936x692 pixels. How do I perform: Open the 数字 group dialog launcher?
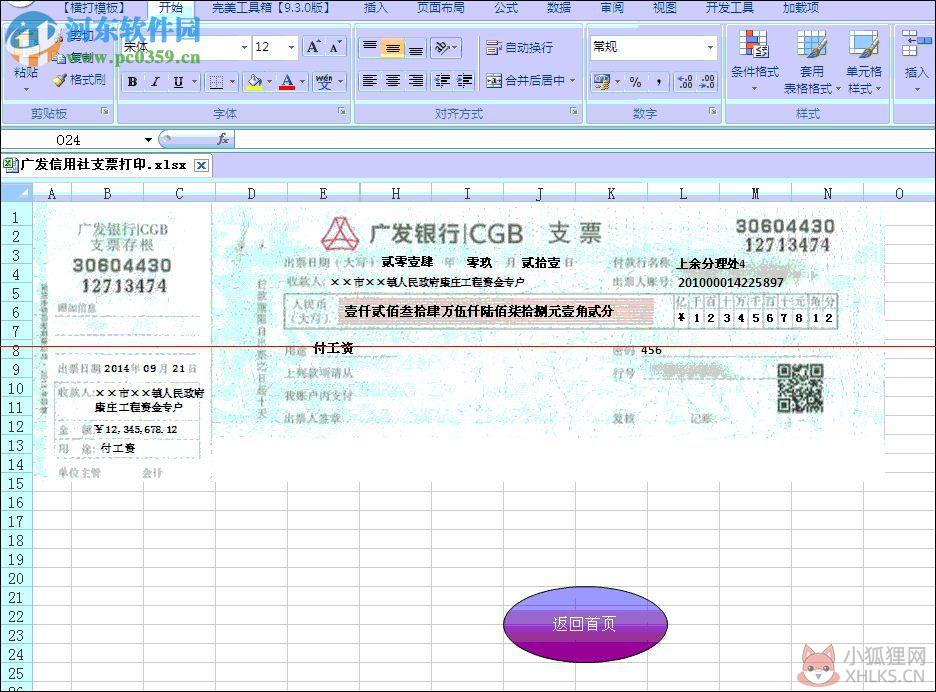pyautogui.click(x=713, y=111)
